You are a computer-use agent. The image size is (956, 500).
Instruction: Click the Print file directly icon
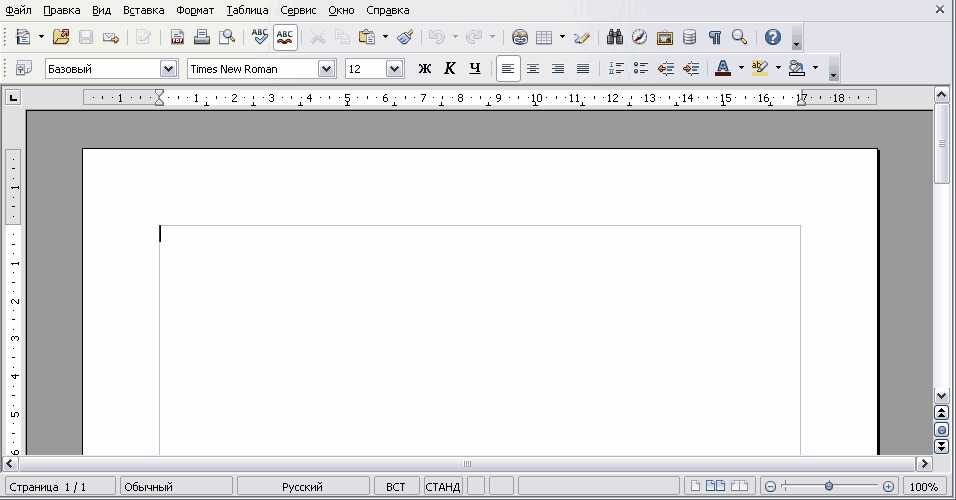pos(202,38)
